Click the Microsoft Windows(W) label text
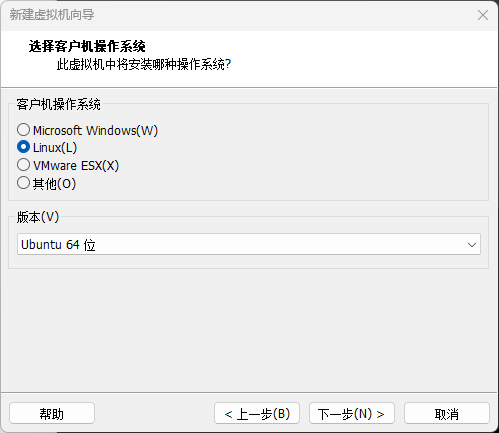 (95, 130)
